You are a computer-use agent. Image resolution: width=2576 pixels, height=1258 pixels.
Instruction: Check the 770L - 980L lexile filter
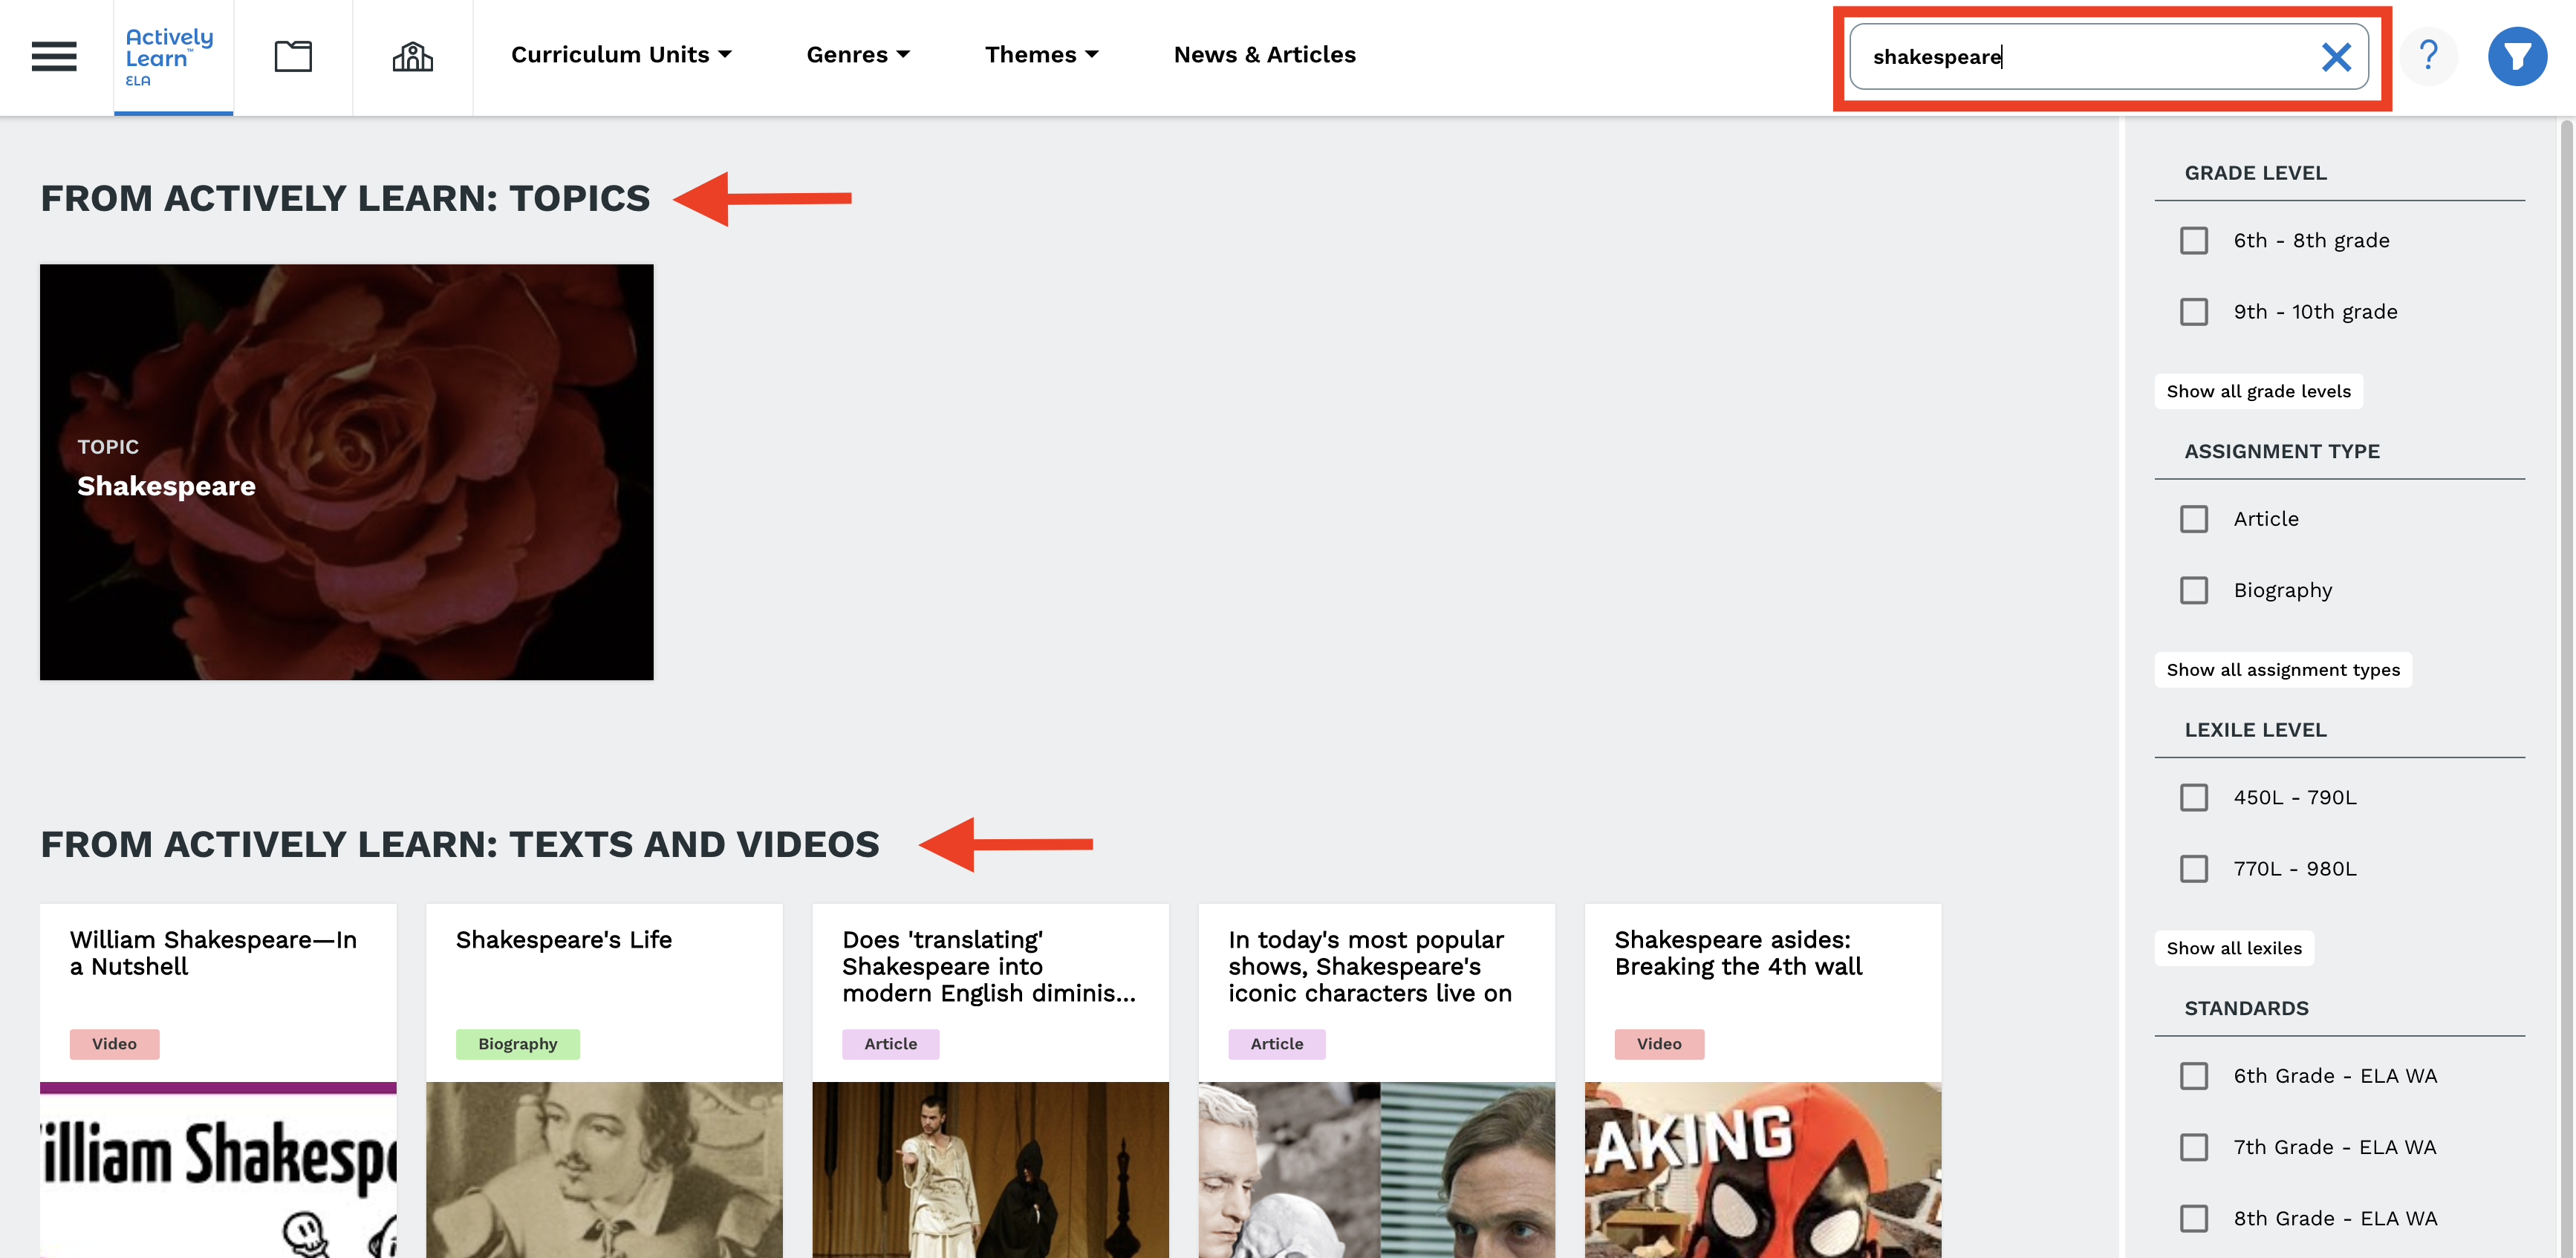2194,868
